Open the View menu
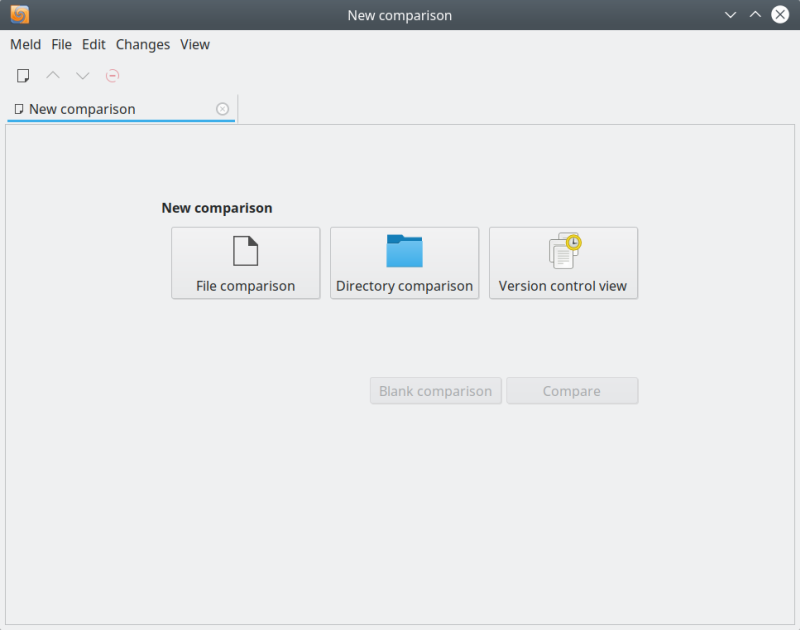This screenshot has width=800, height=630. 195,44
